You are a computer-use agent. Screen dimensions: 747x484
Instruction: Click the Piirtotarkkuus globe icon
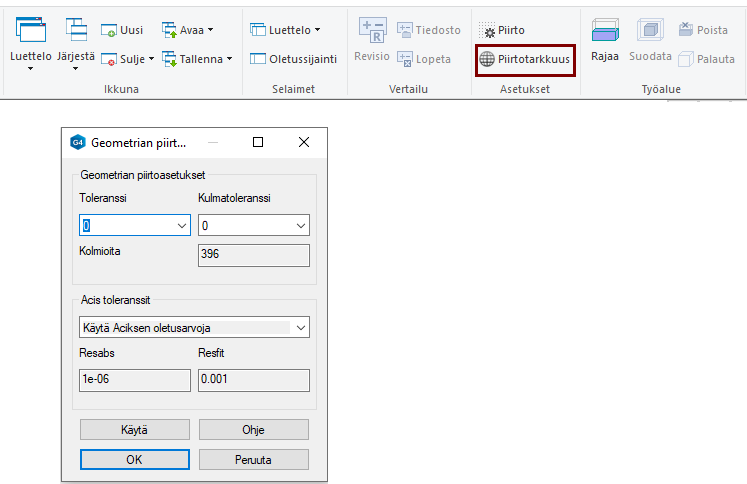pyautogui.click(x=487, y=59)
